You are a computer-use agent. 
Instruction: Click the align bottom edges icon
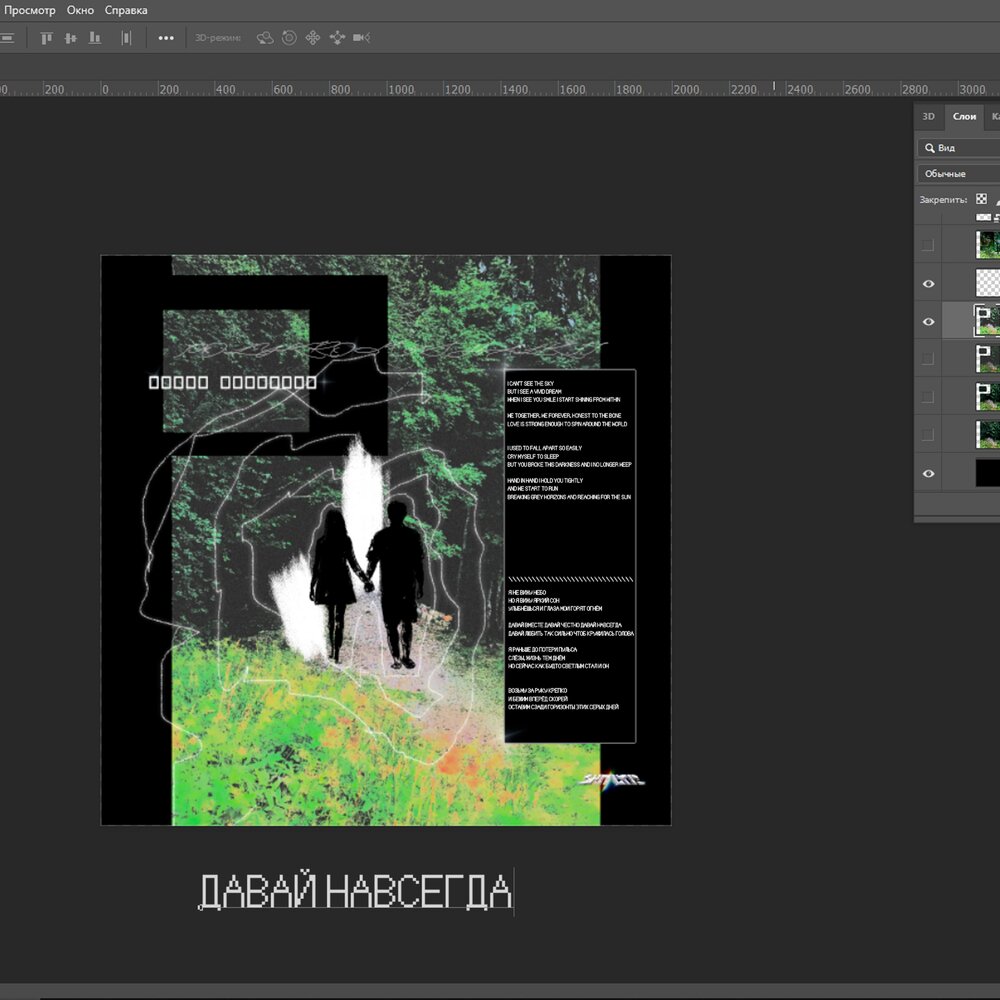tap(95, 38)
